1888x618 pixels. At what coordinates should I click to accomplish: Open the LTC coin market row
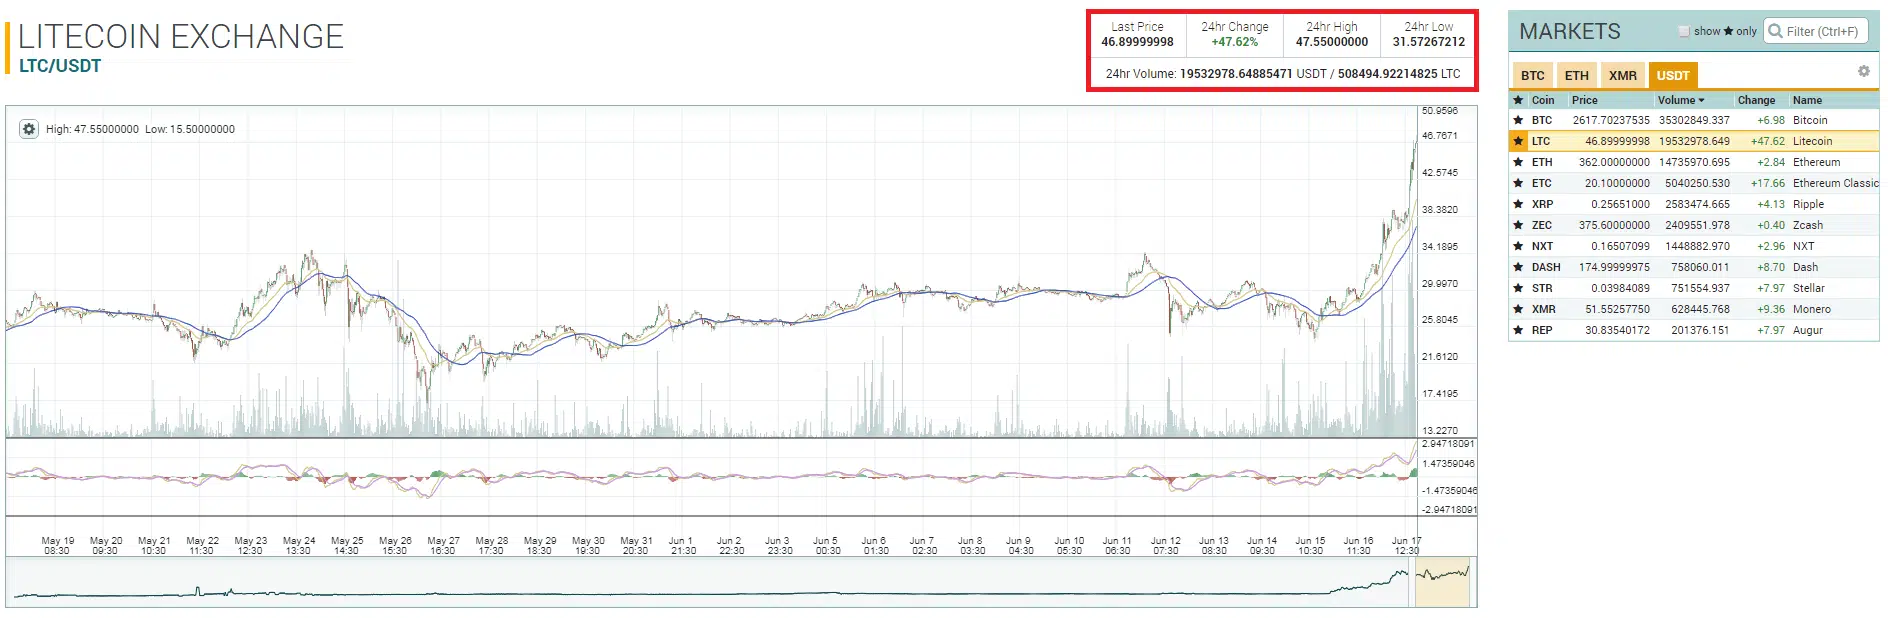[x=1693, y=141]
